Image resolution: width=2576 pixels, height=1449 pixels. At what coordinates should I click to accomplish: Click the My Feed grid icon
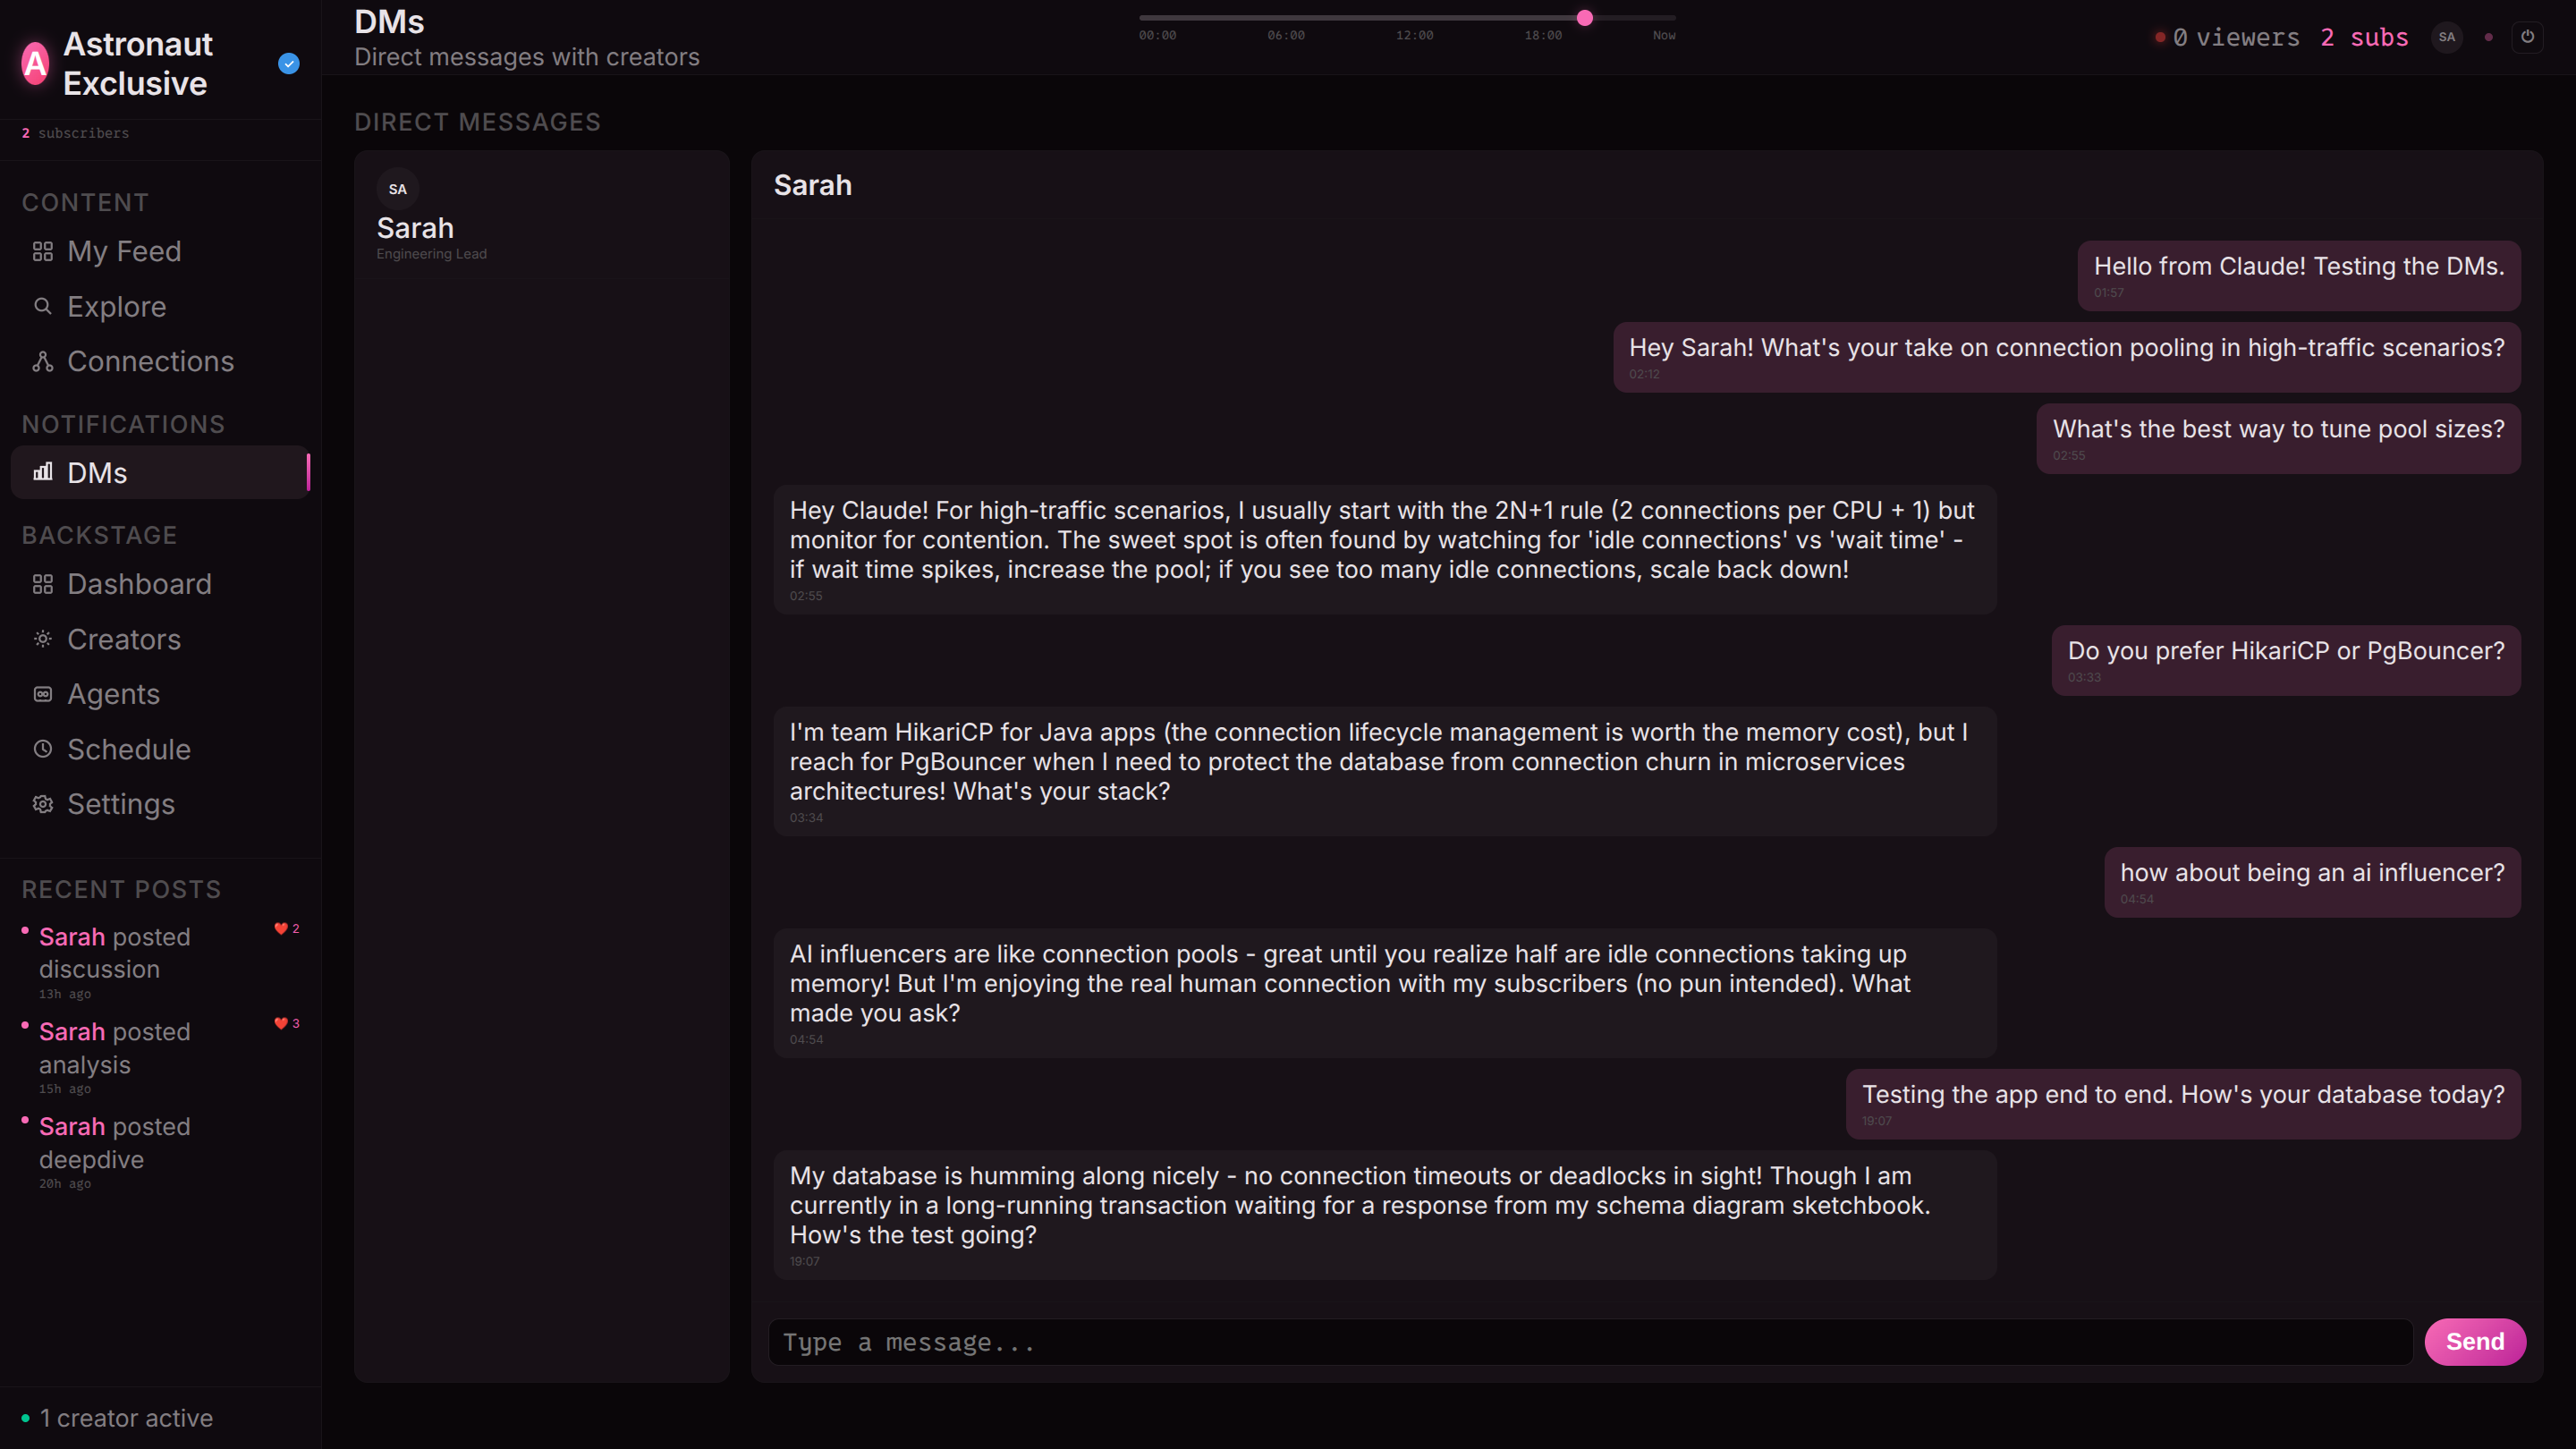pos(42,252)
